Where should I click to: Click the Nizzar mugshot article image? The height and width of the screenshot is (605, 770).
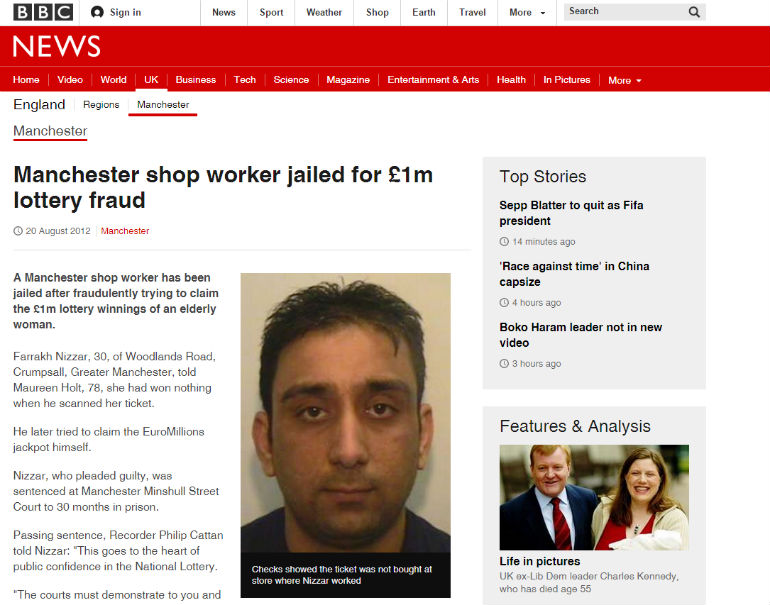(346, 412)
